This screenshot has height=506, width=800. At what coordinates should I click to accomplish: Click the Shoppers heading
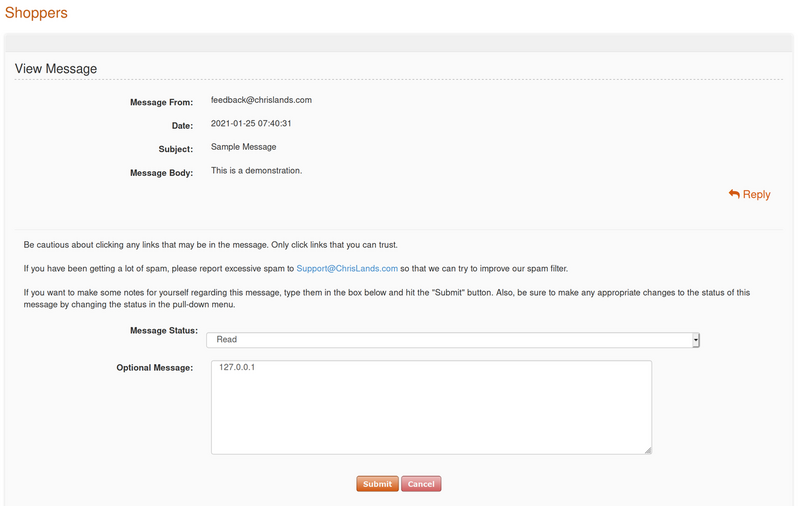36,13
